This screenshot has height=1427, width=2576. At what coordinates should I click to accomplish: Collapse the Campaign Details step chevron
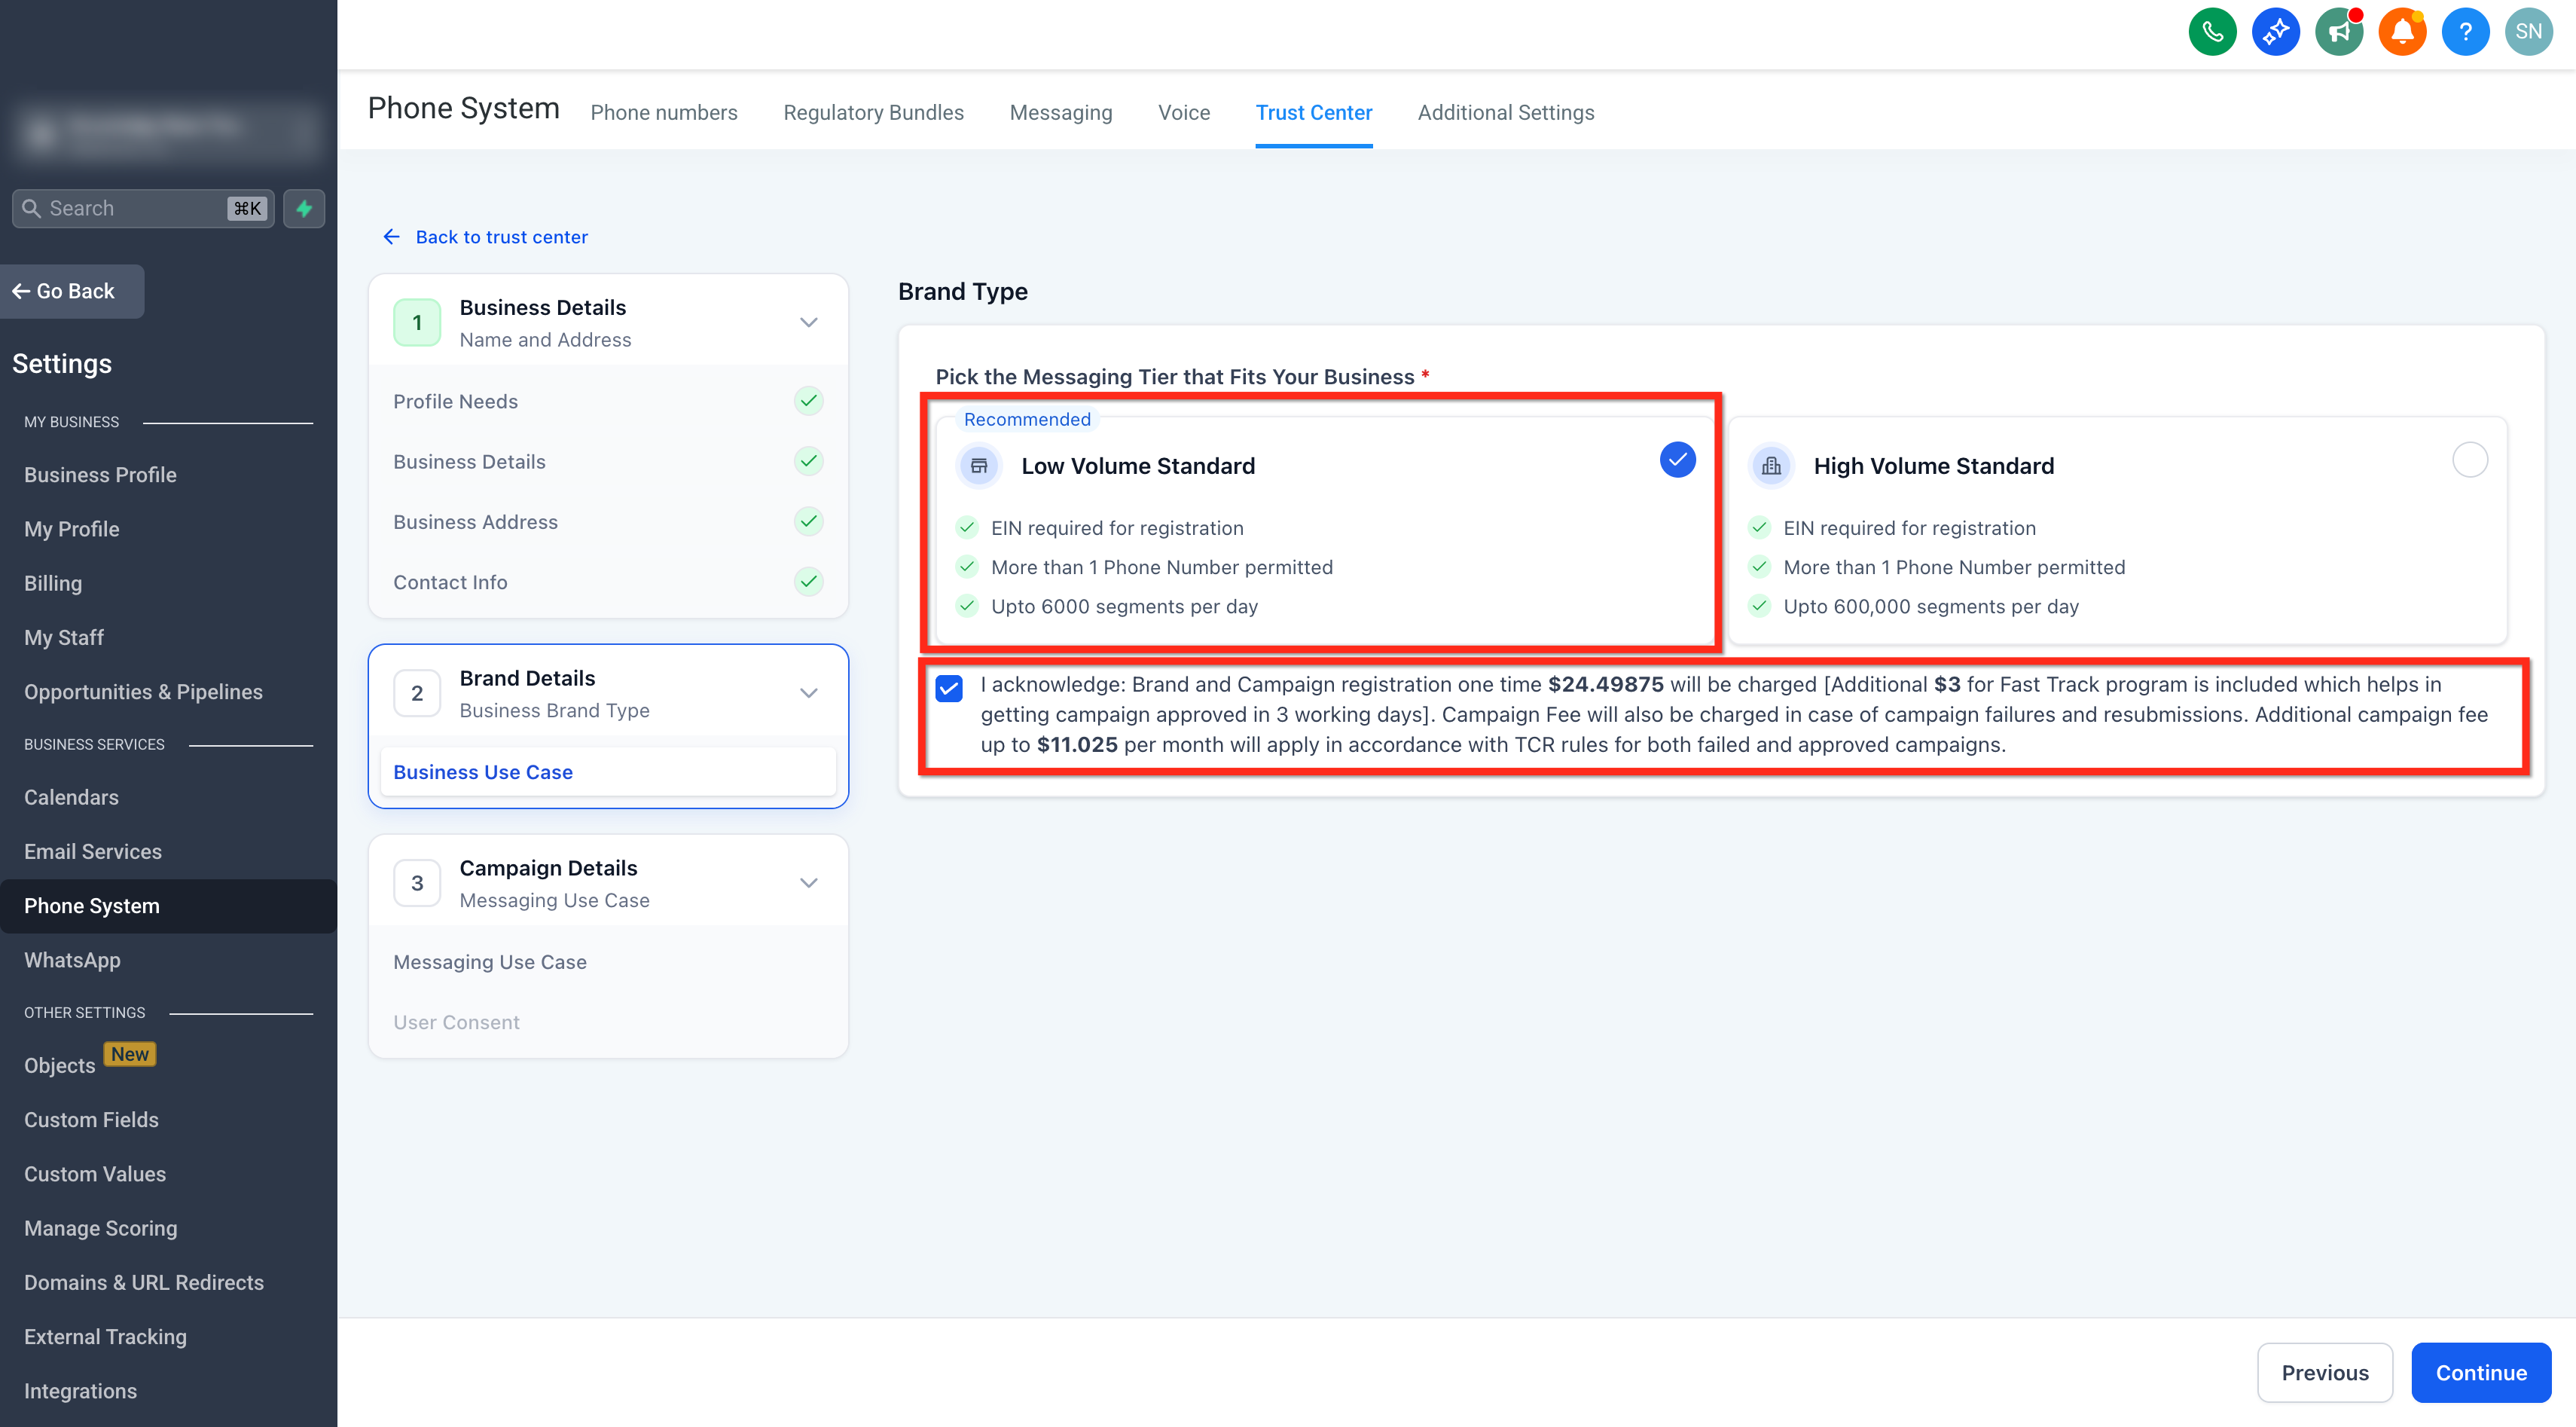(x=808, y=883)
